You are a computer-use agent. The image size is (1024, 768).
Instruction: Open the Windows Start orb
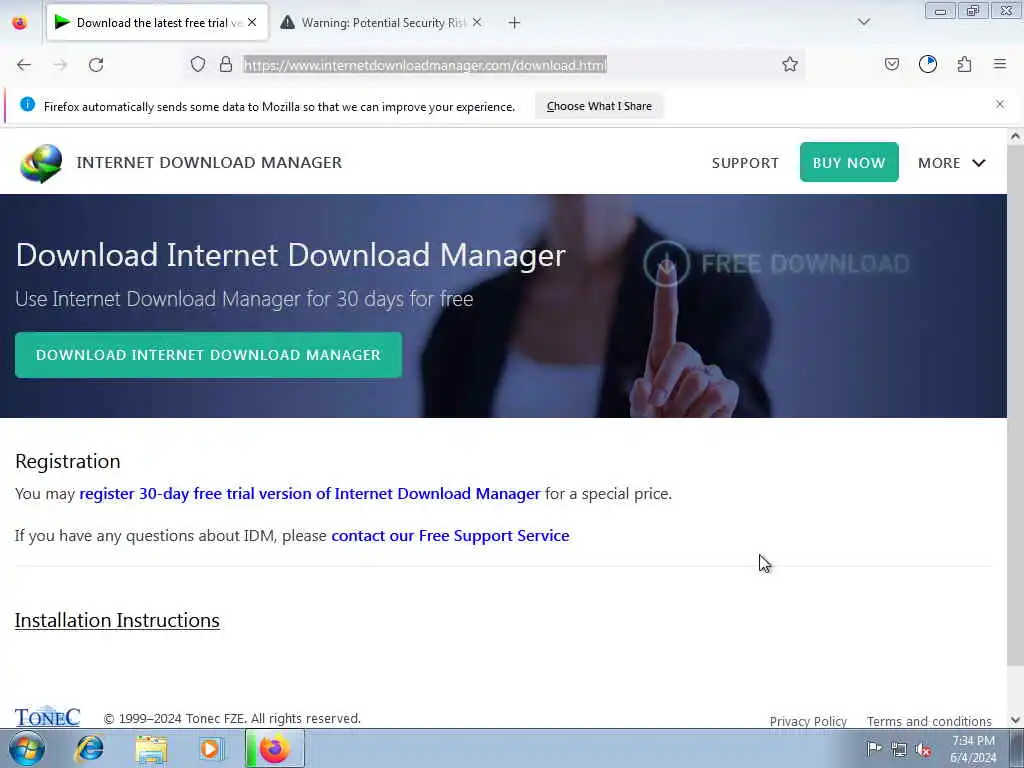tap(27, 748)
